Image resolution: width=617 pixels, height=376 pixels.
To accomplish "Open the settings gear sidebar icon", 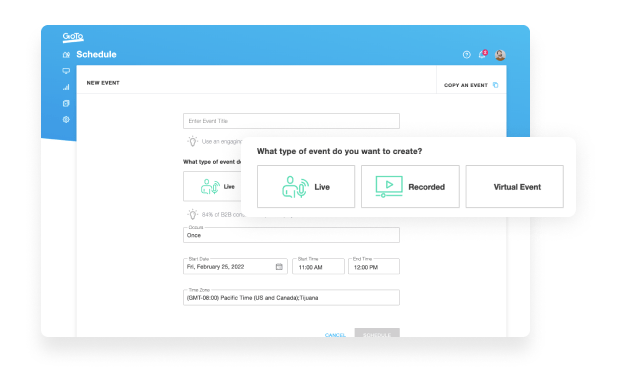I will [x=66, y=120].
